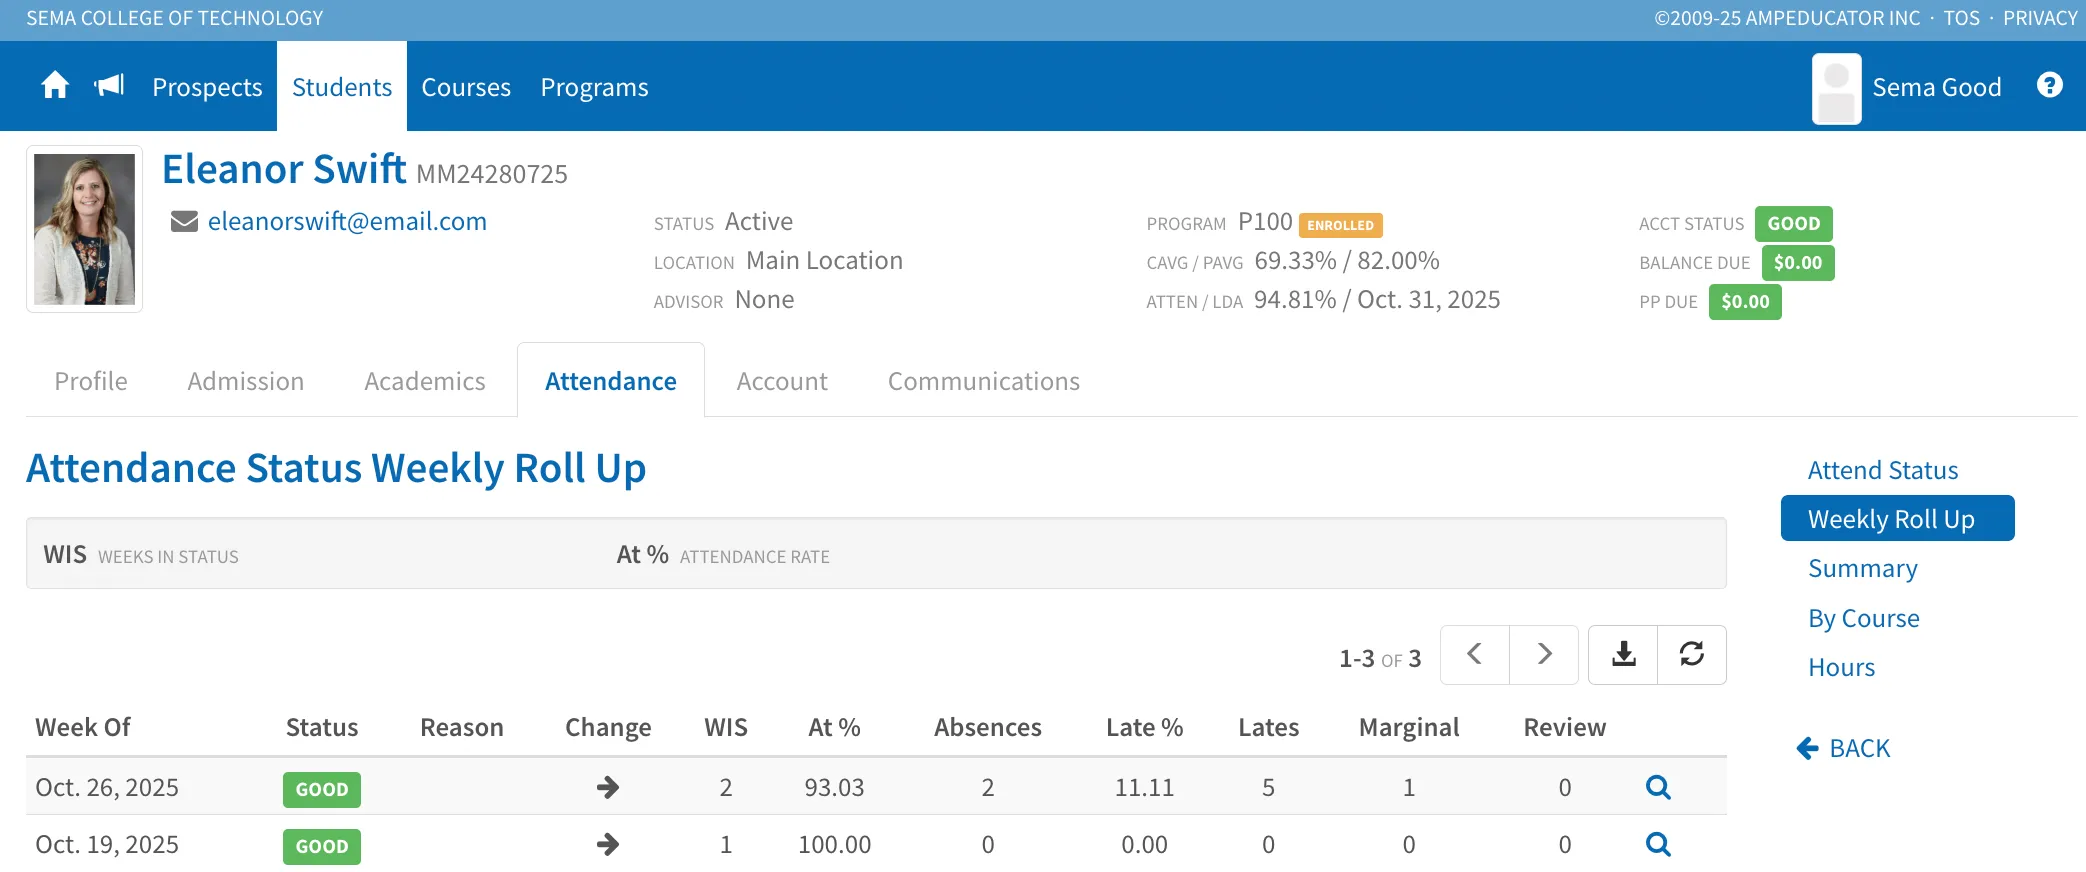Screen dimensions: 2086x872
Task: Select the Attendance tab
Action: coord(611,381)
